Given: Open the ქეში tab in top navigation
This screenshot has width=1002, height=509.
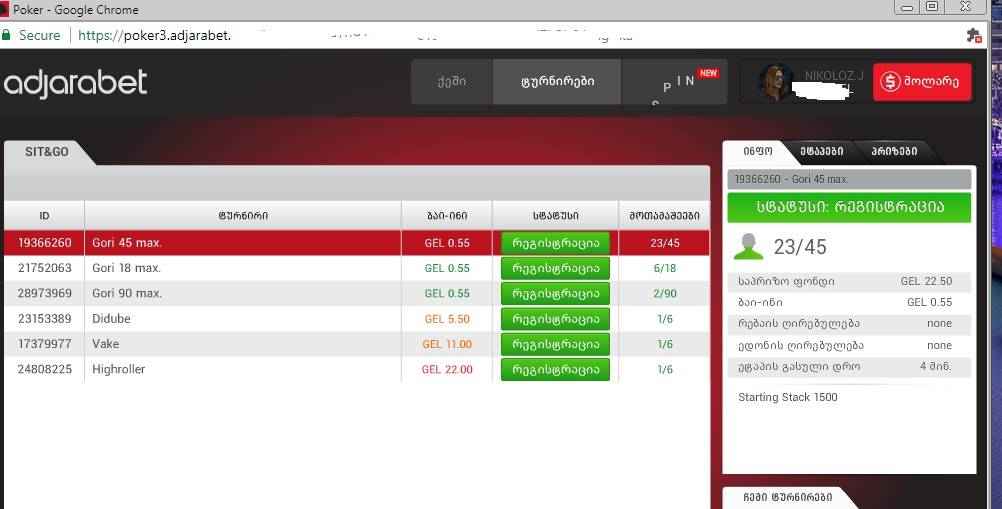Looking at the screenshot, I should coord(452,82).
